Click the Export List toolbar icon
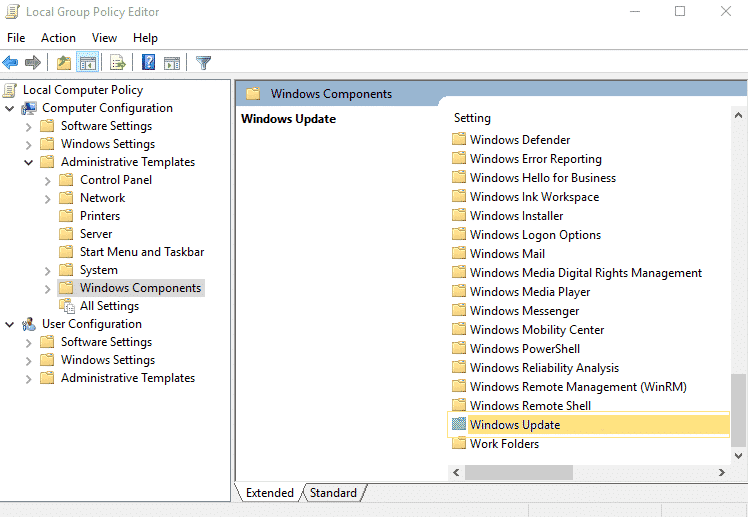748x517 pixels. (x=118, y=63)
